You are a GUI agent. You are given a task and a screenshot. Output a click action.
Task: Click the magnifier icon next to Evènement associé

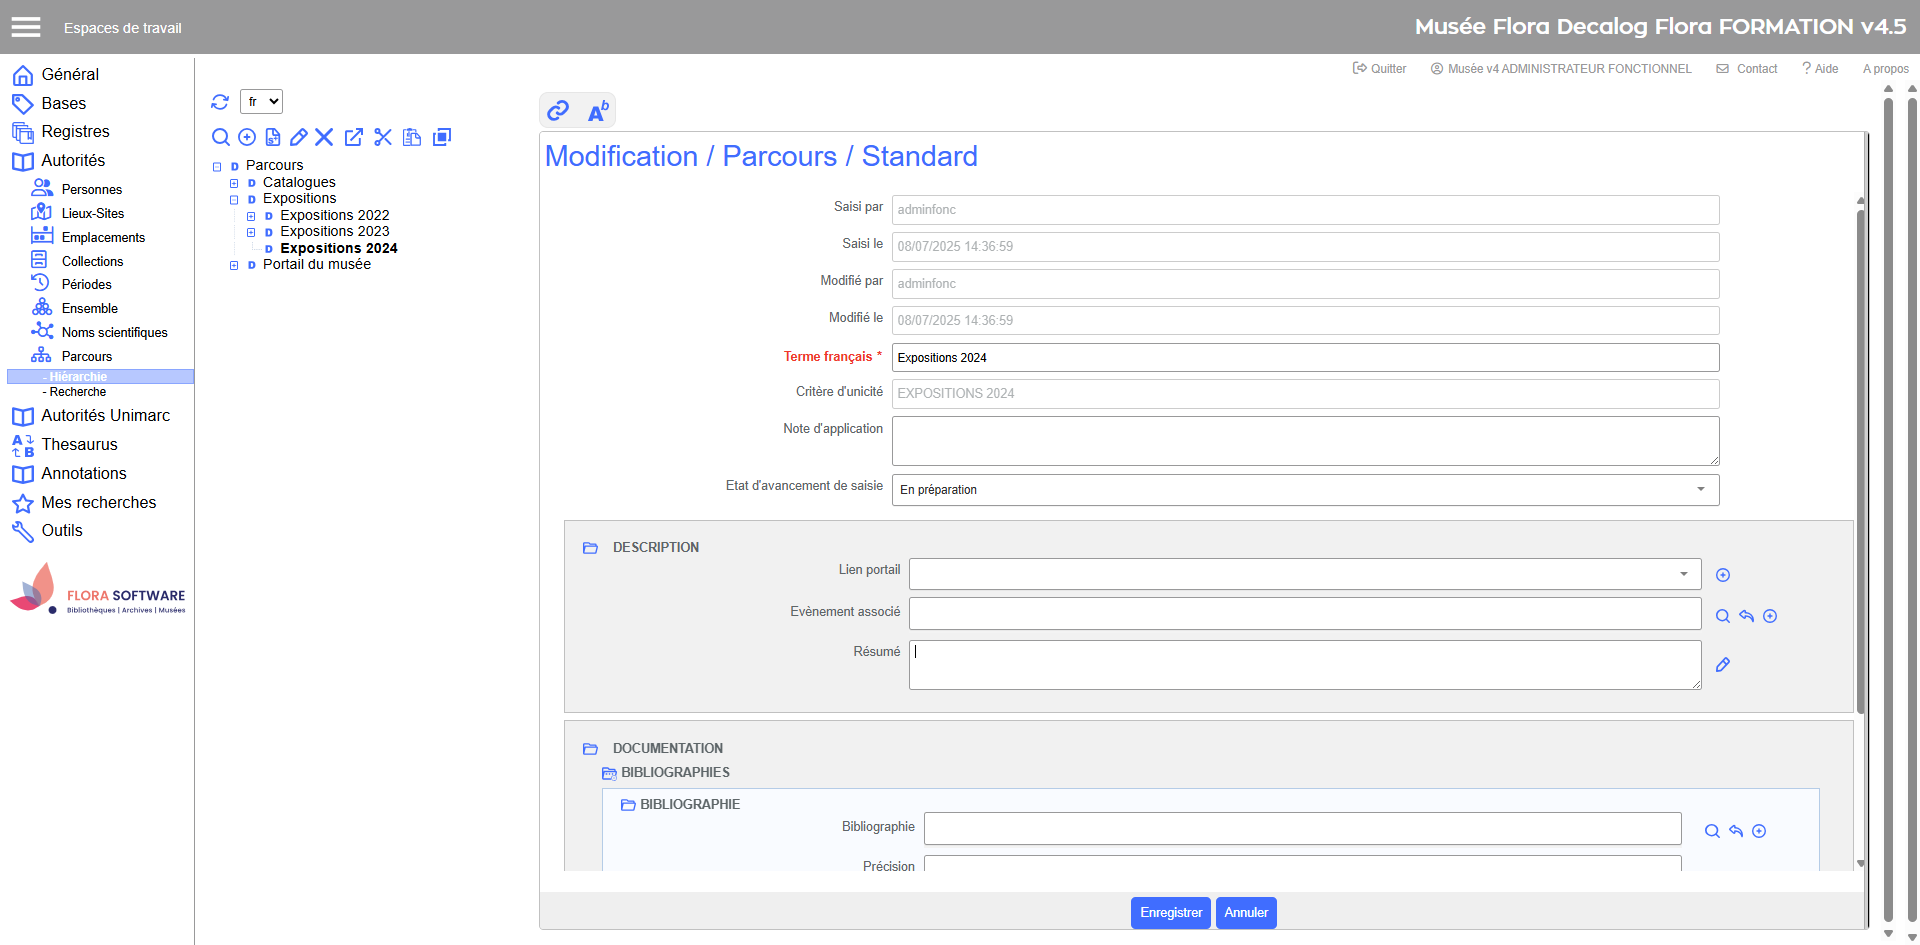point(1723,616)
